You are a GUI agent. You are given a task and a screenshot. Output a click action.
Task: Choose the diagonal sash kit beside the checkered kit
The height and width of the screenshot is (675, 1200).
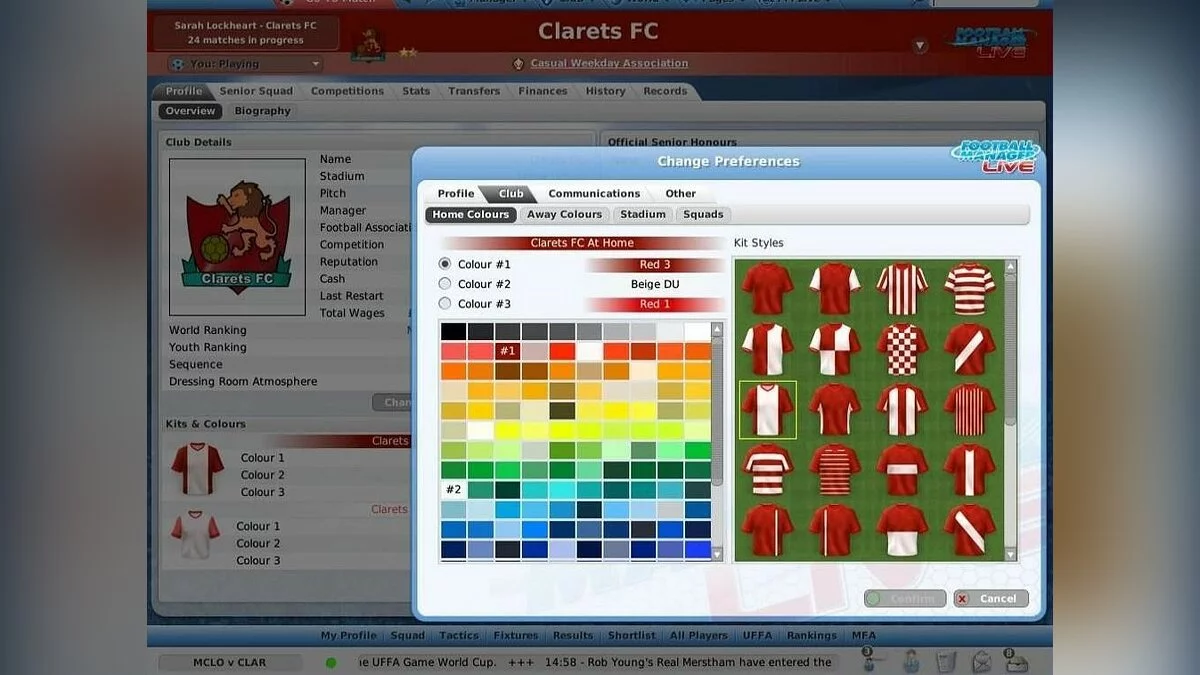(969, 349)
